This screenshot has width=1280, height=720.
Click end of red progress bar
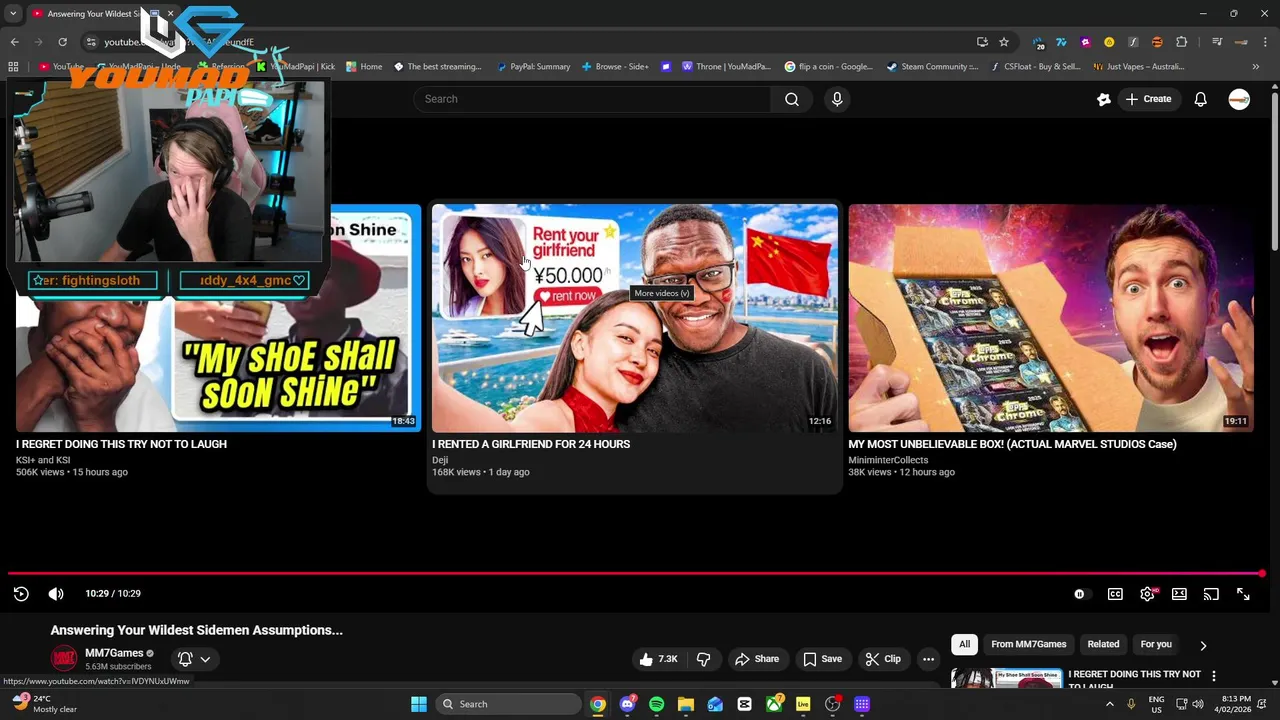pos(1262,574)
